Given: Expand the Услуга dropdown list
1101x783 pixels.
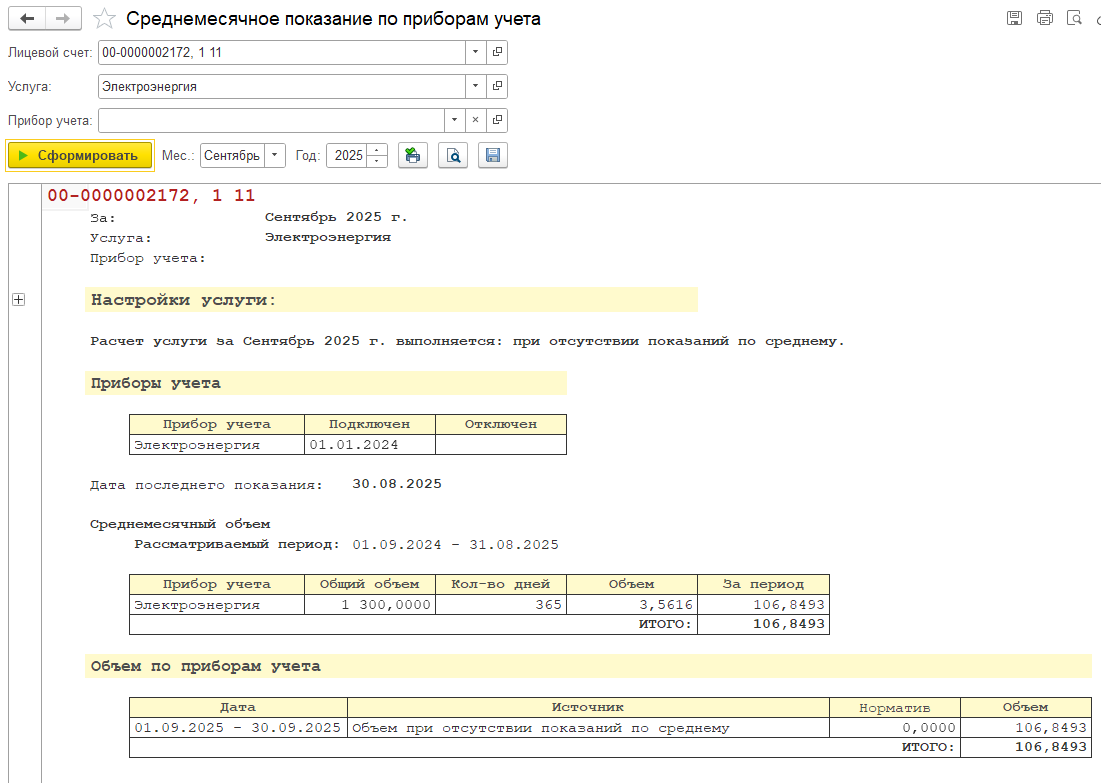Looking at the screenshot, I should [x=476, y=86].
